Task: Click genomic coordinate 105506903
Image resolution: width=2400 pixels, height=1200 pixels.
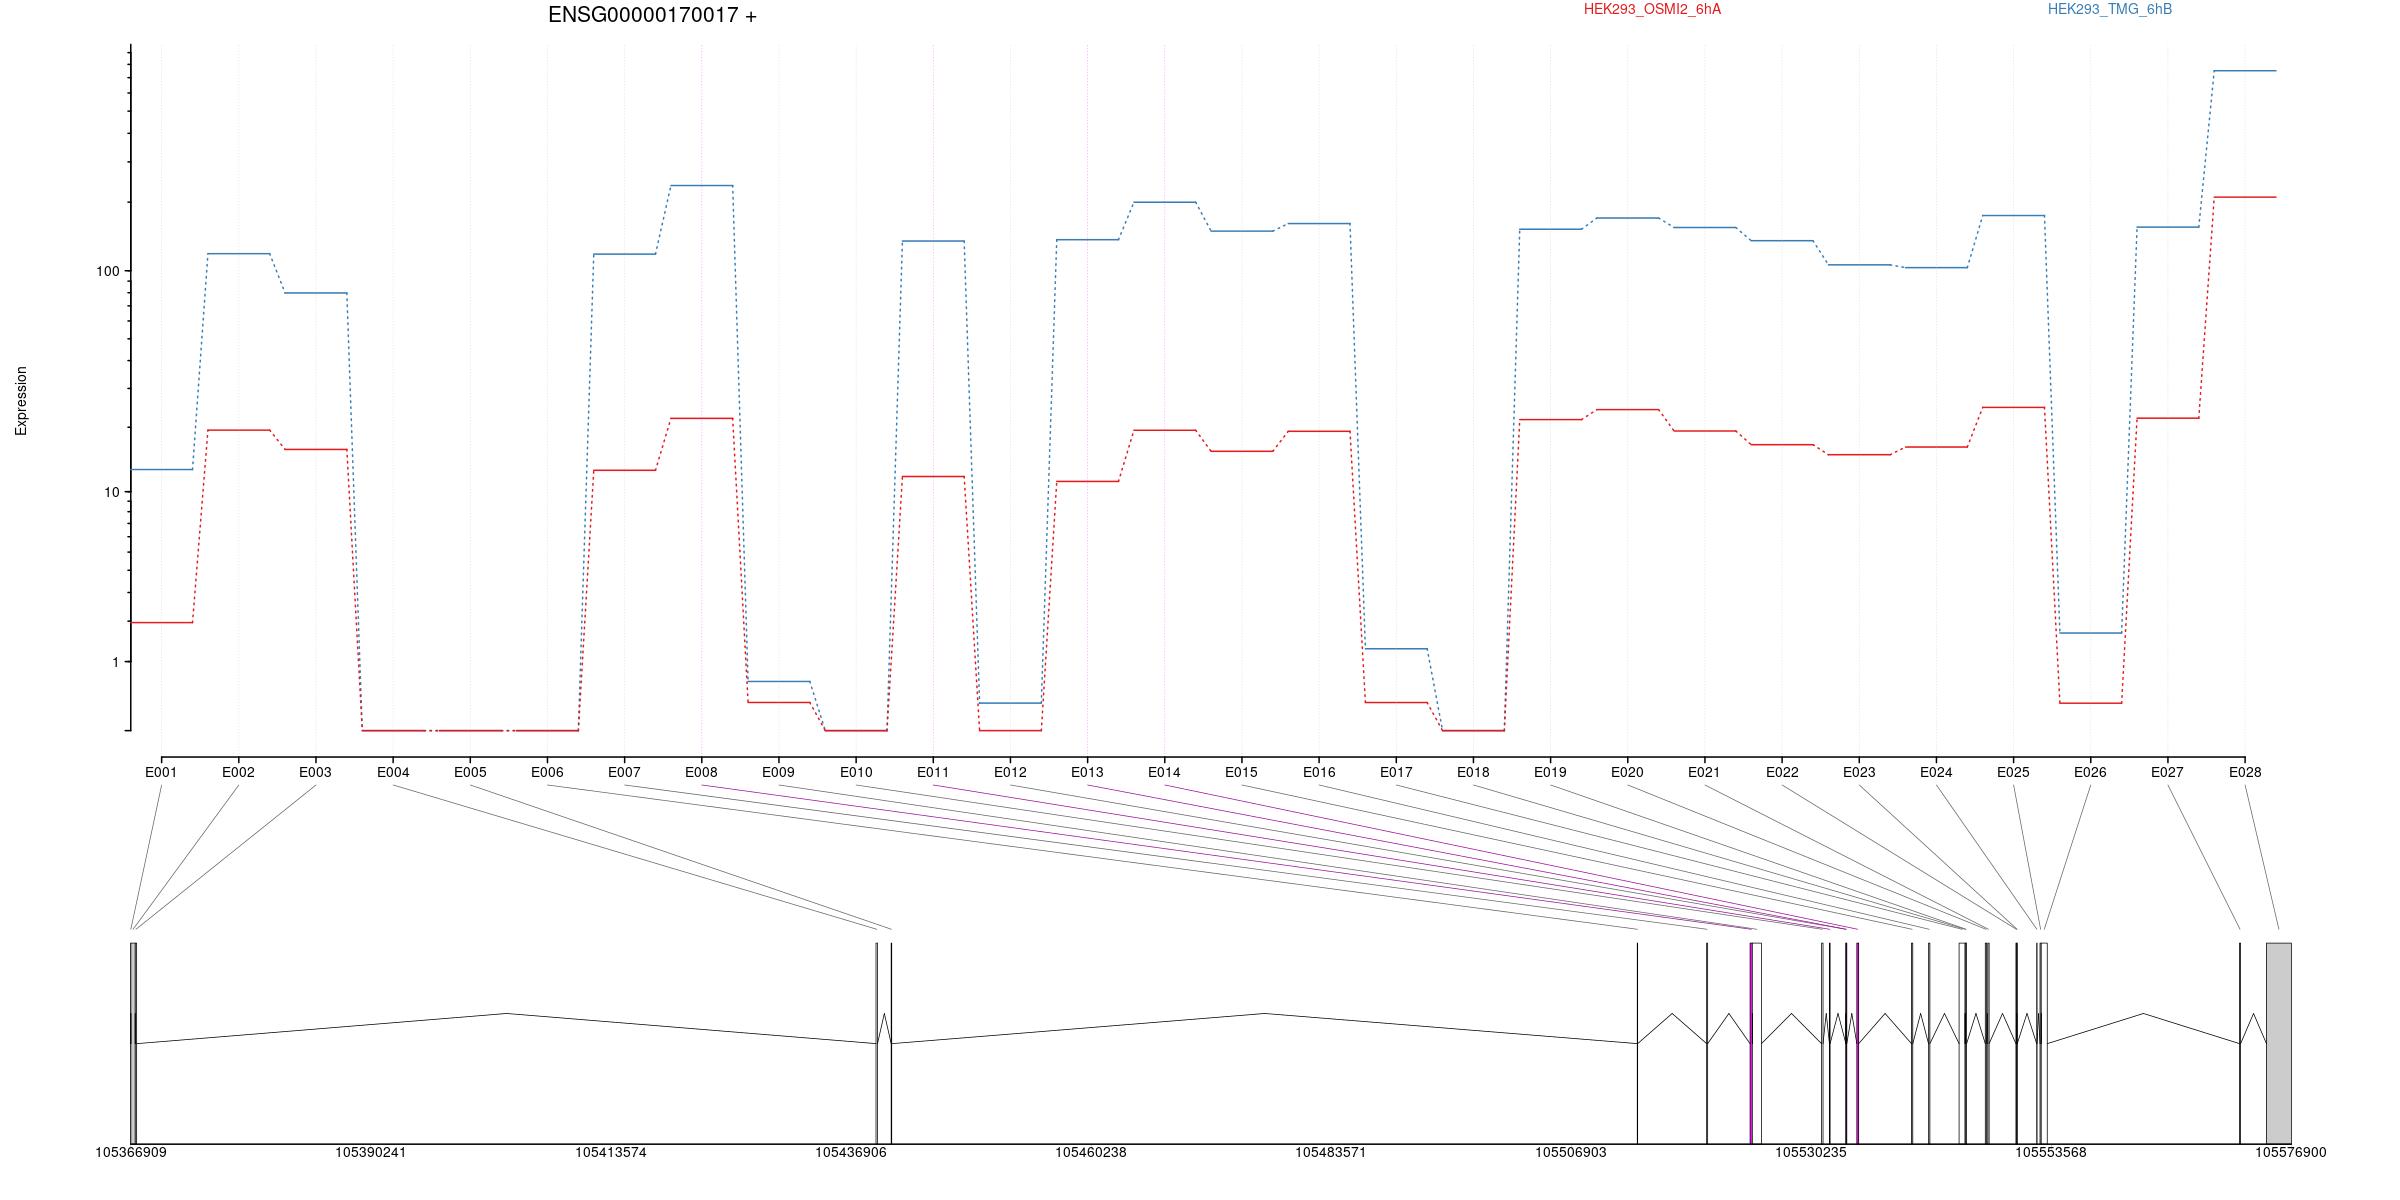Action: 1571,1152
